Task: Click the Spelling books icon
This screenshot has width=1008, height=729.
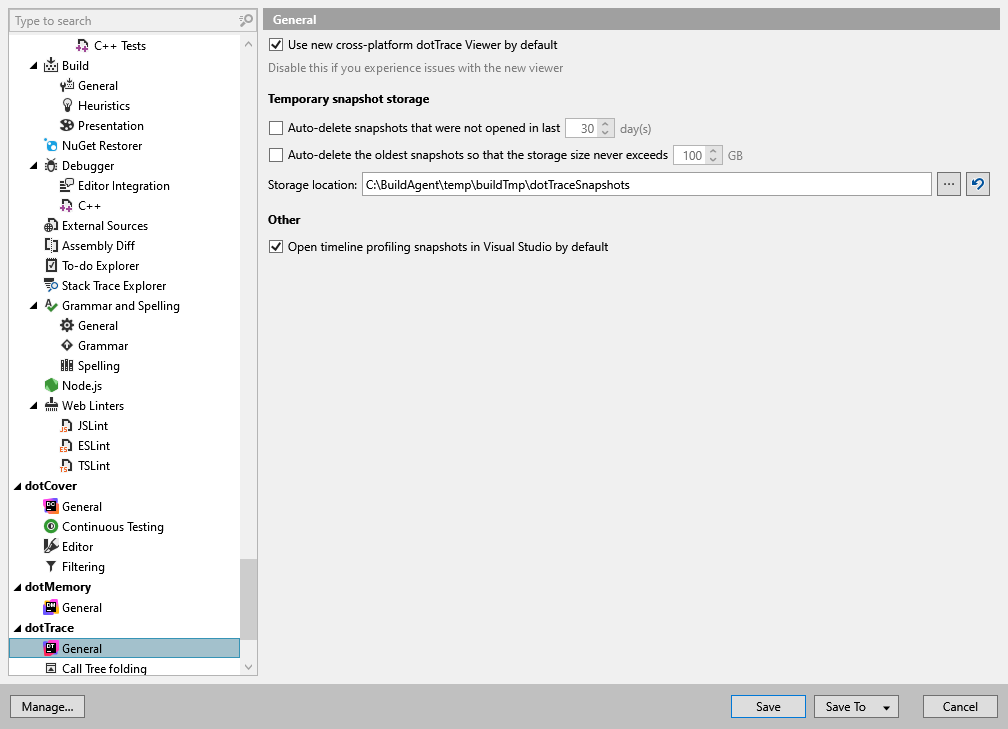Action: point(67,365)
